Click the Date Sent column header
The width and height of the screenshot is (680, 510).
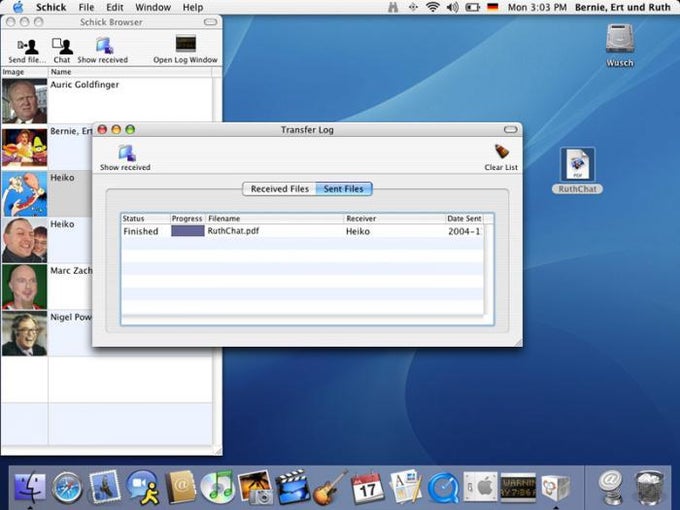click(464, 219)
